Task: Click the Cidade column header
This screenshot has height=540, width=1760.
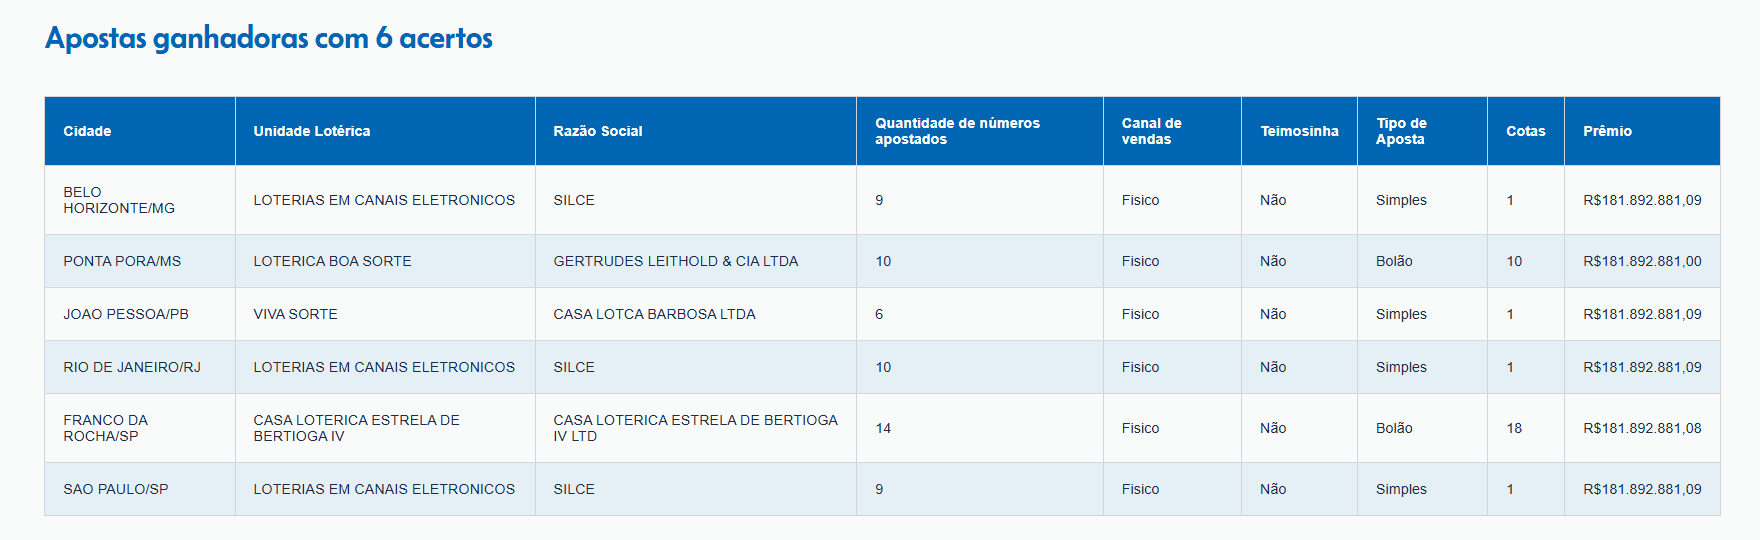Action: (x=87, y=131)
